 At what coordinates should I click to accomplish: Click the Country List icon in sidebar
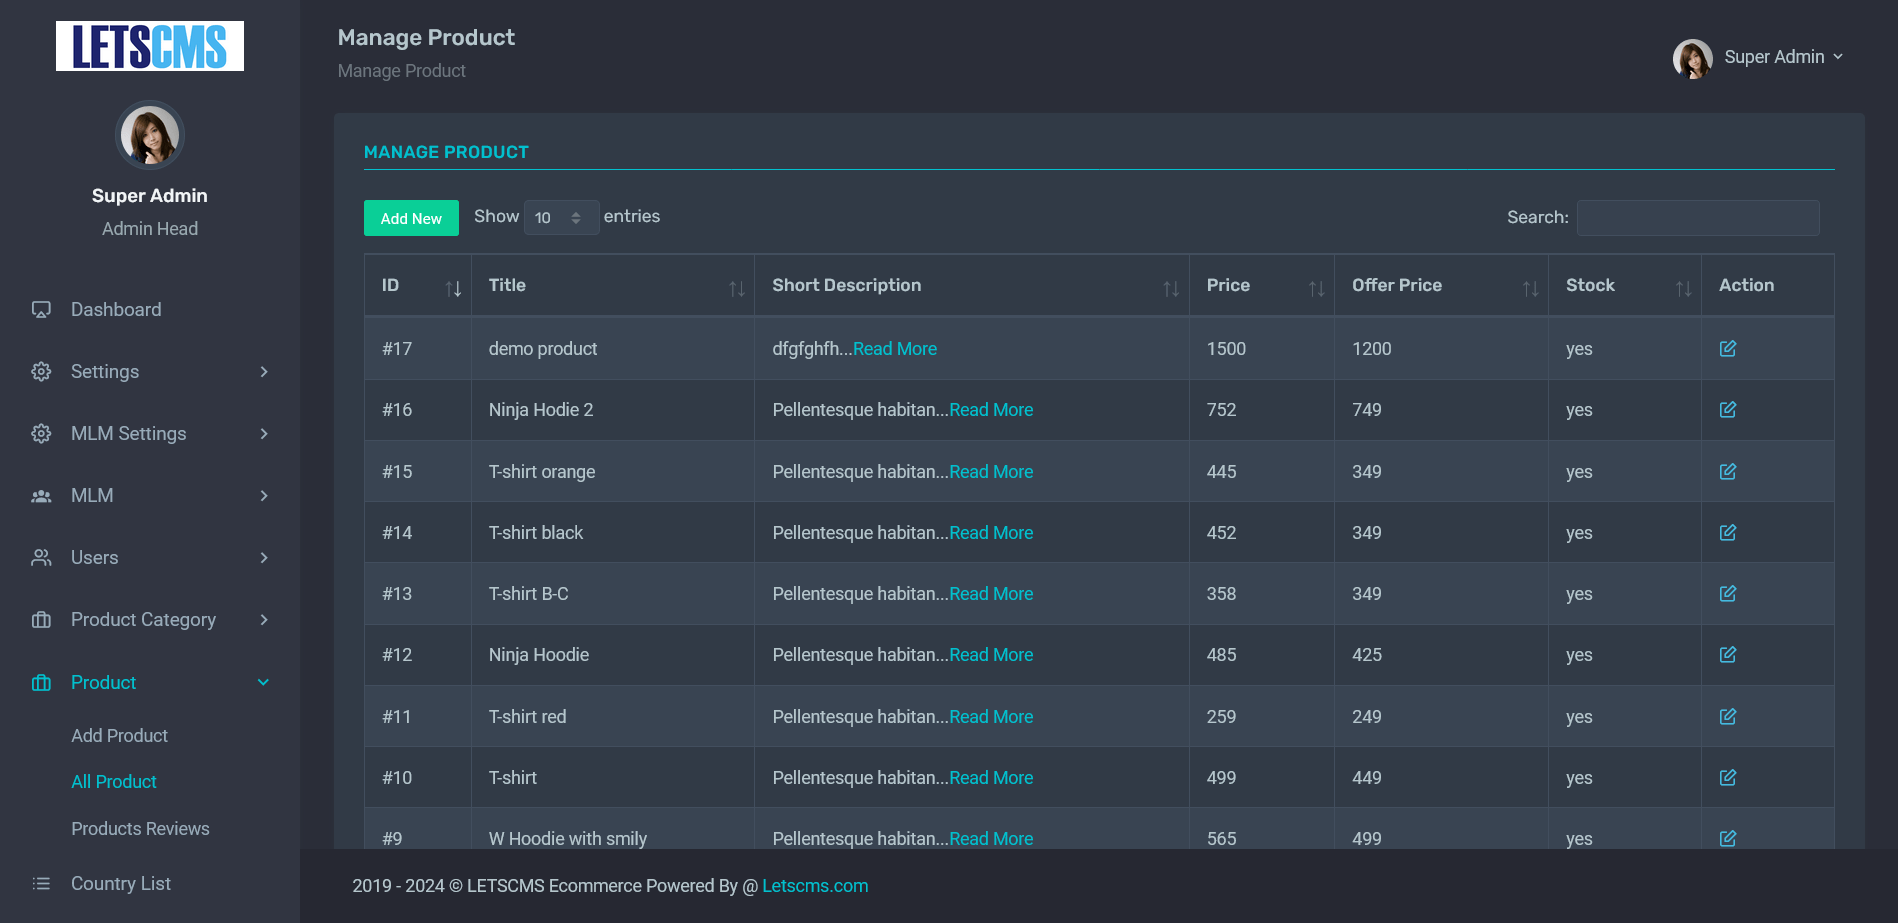pyautogui.click(x=41, y=884)
